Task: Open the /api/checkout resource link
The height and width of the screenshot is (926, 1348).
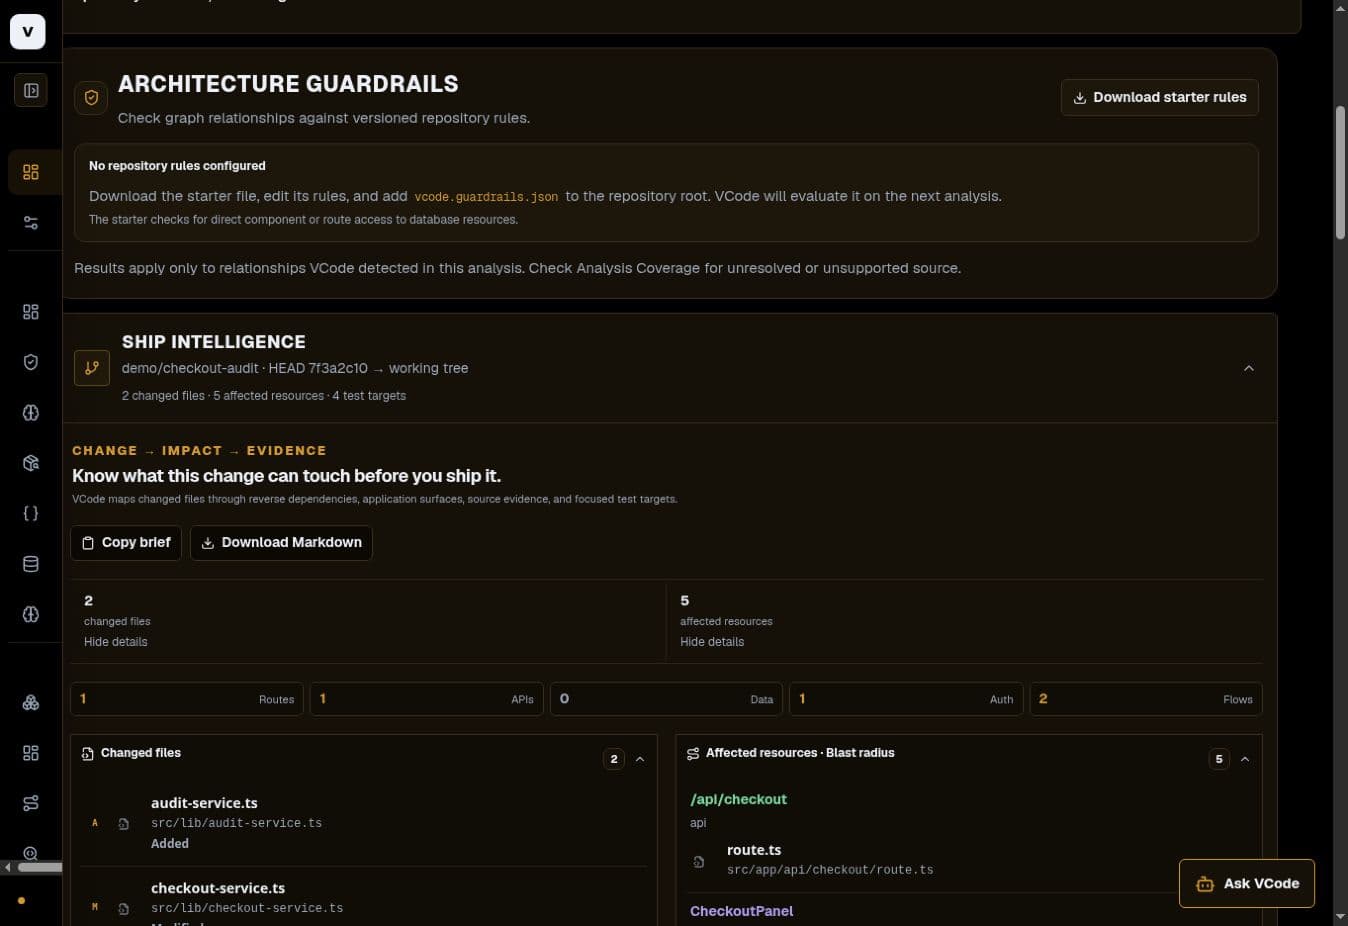Action: click(x=738, y=800)
